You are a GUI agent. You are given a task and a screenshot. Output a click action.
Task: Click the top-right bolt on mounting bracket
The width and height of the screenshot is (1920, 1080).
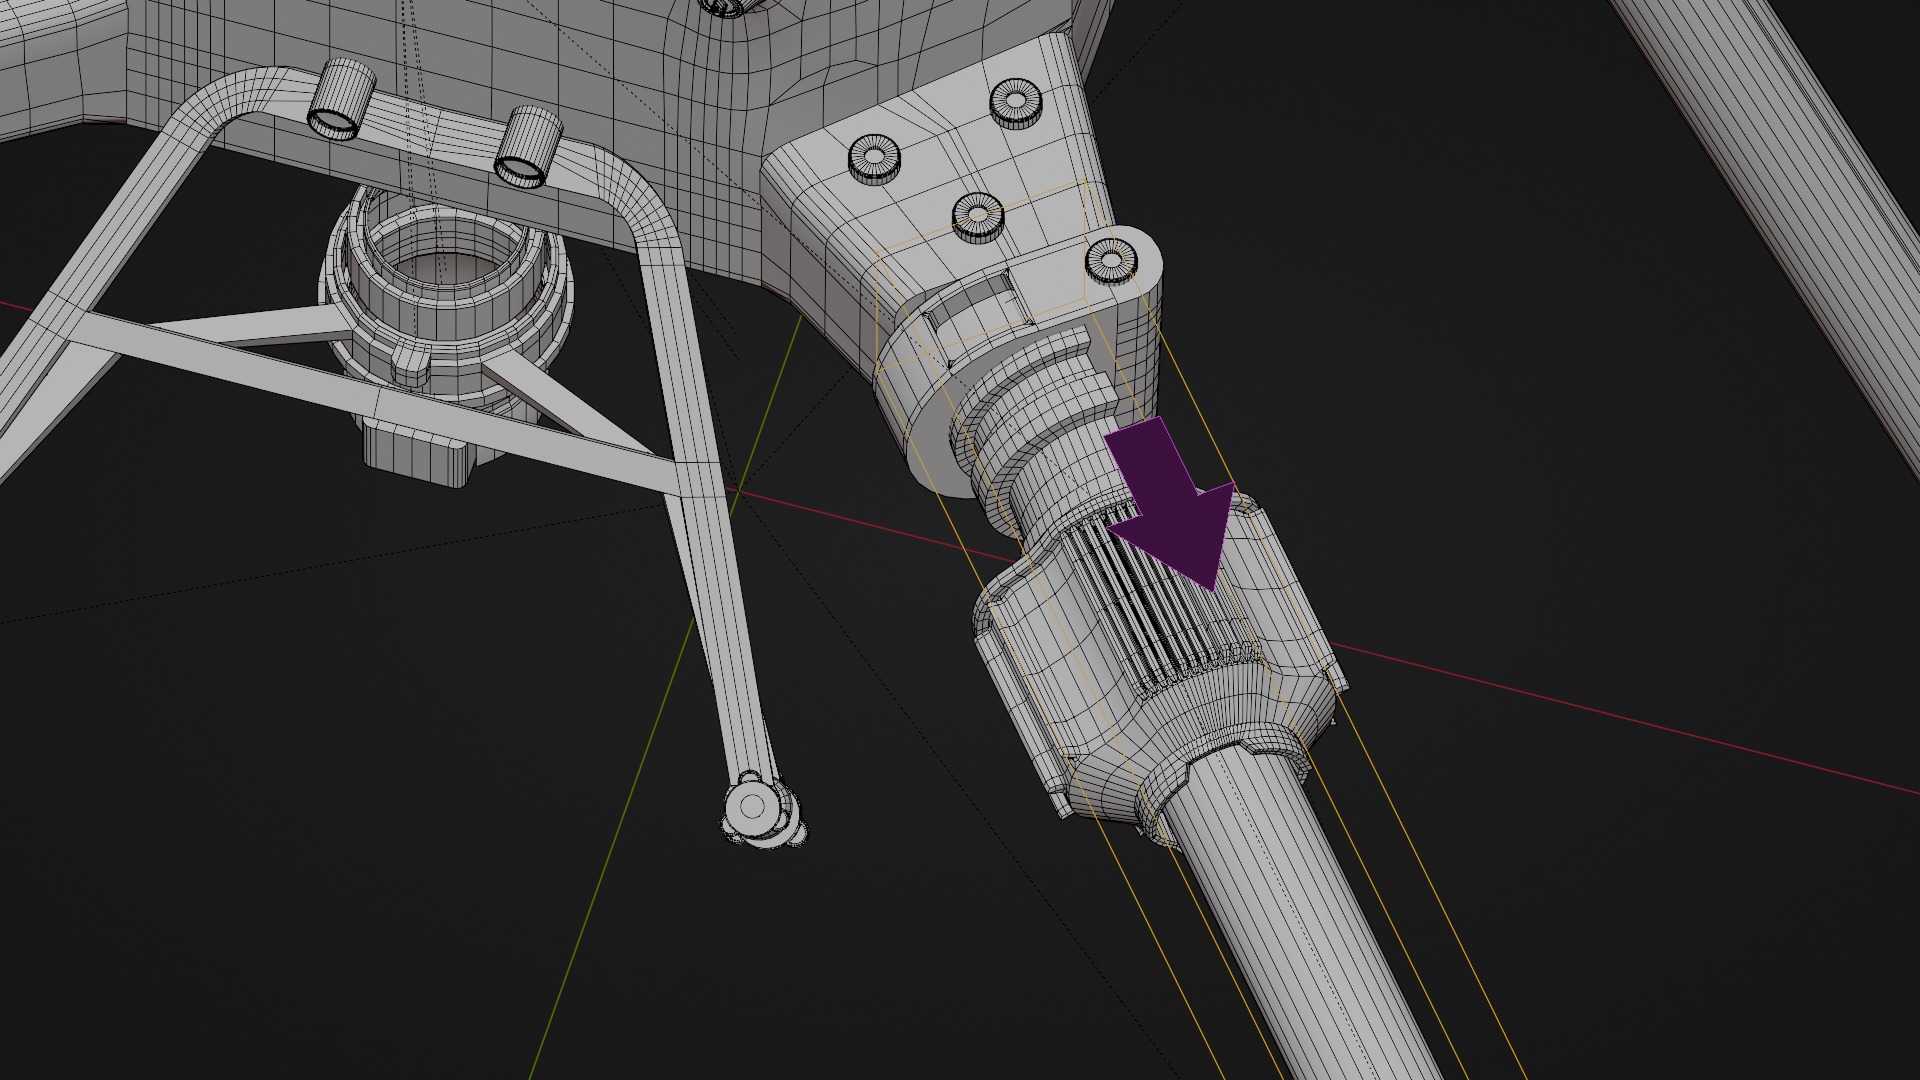pos(1017,100)
